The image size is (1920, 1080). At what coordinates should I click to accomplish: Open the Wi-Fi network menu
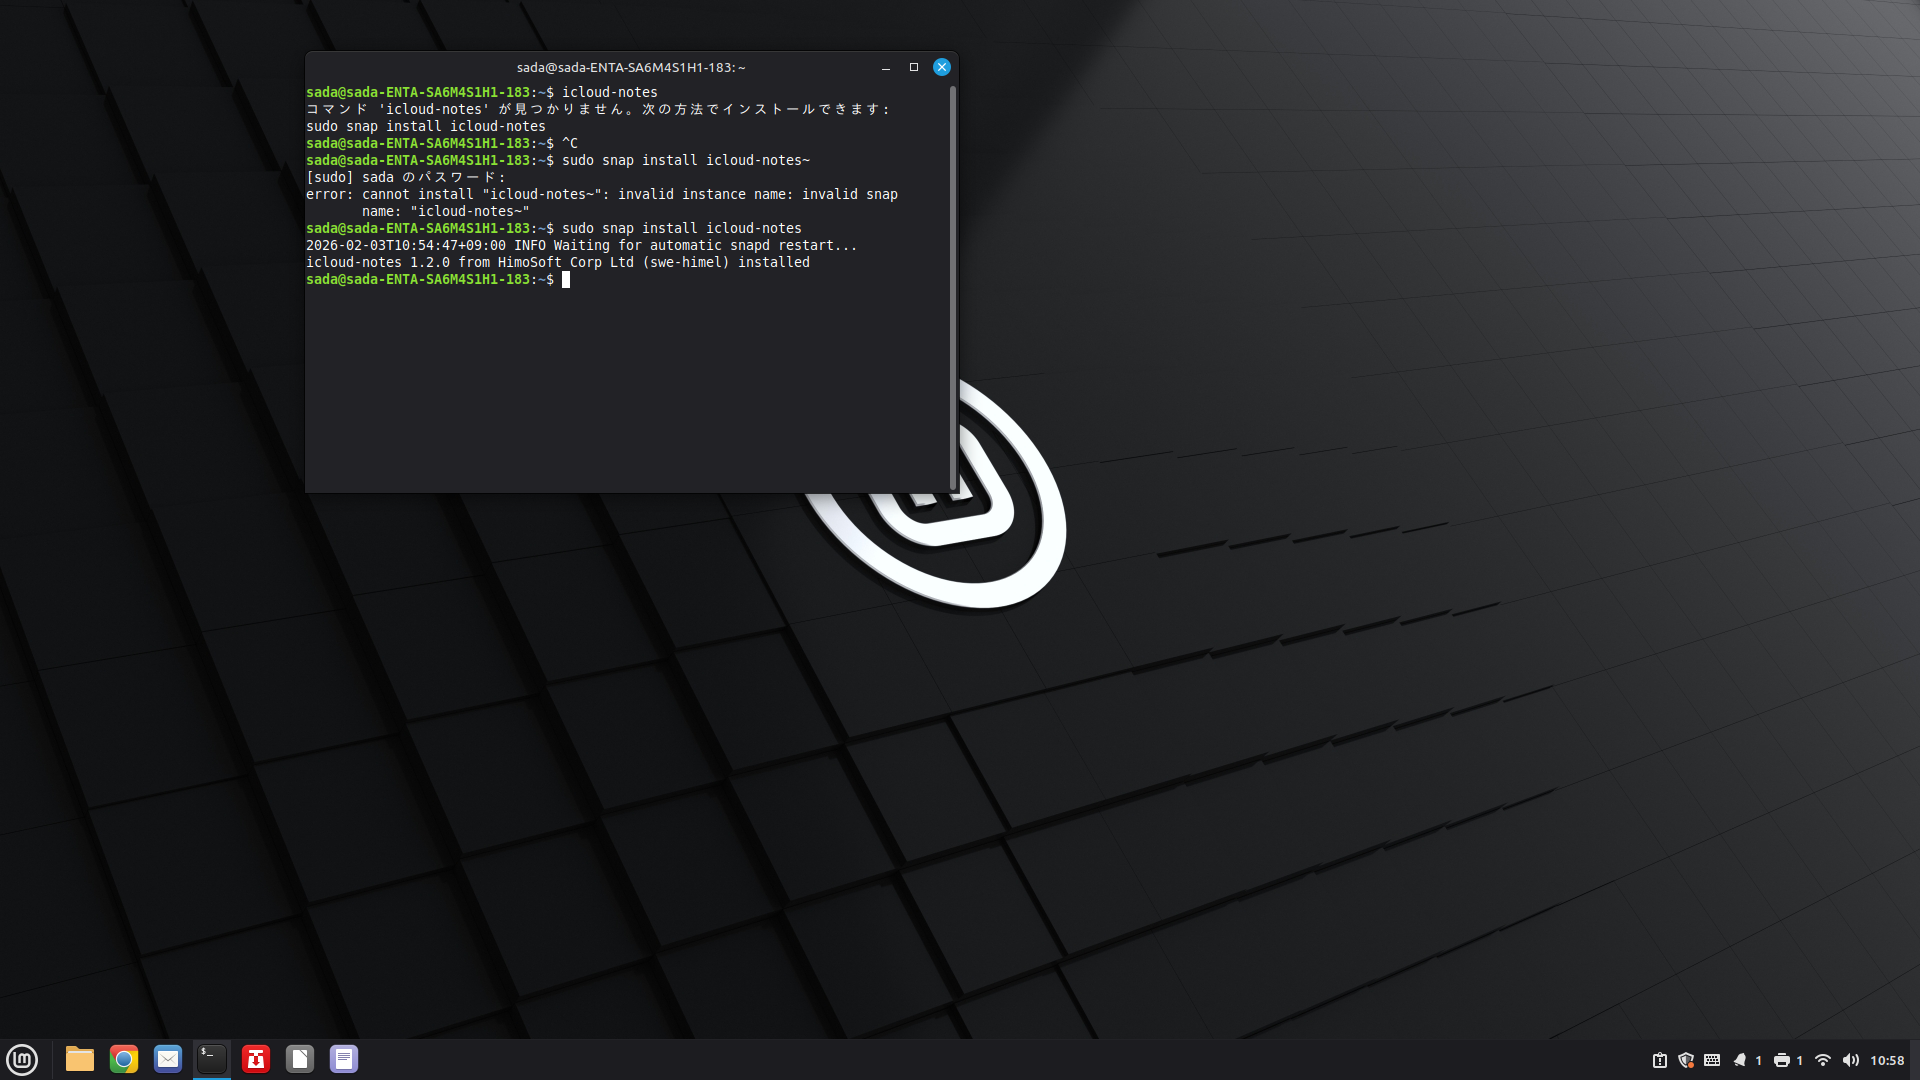[x=1823, y=1060]
